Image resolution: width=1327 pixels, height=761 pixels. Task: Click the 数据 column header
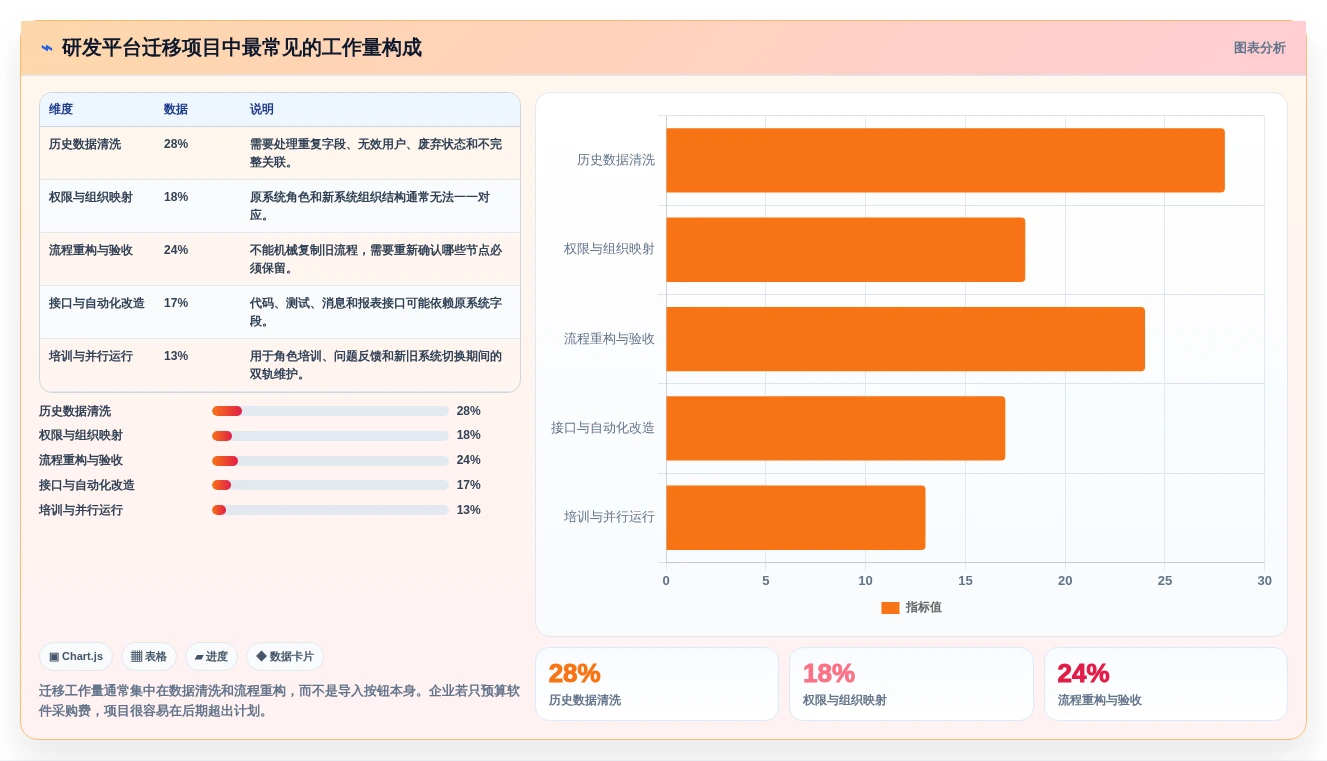(x=176, y=109)
